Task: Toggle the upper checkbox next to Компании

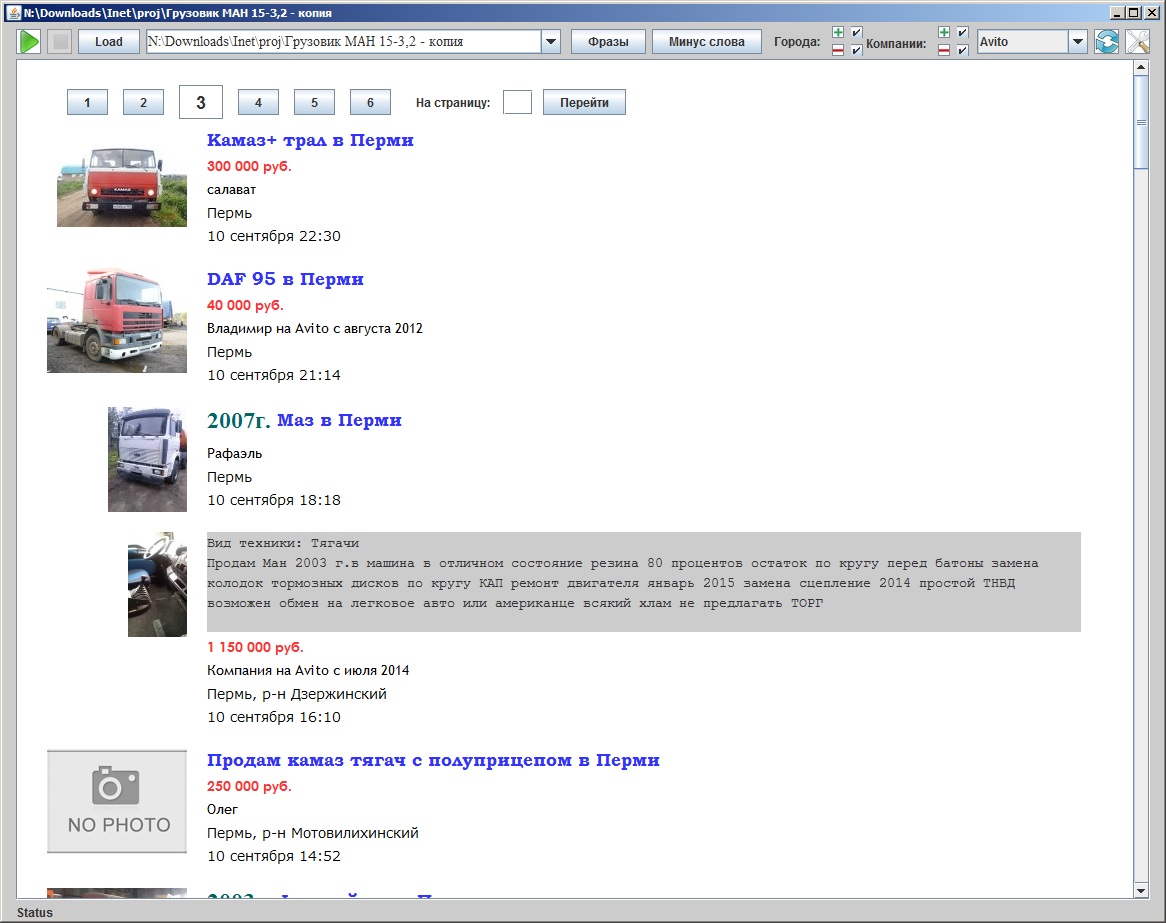Action: point(962,32)
